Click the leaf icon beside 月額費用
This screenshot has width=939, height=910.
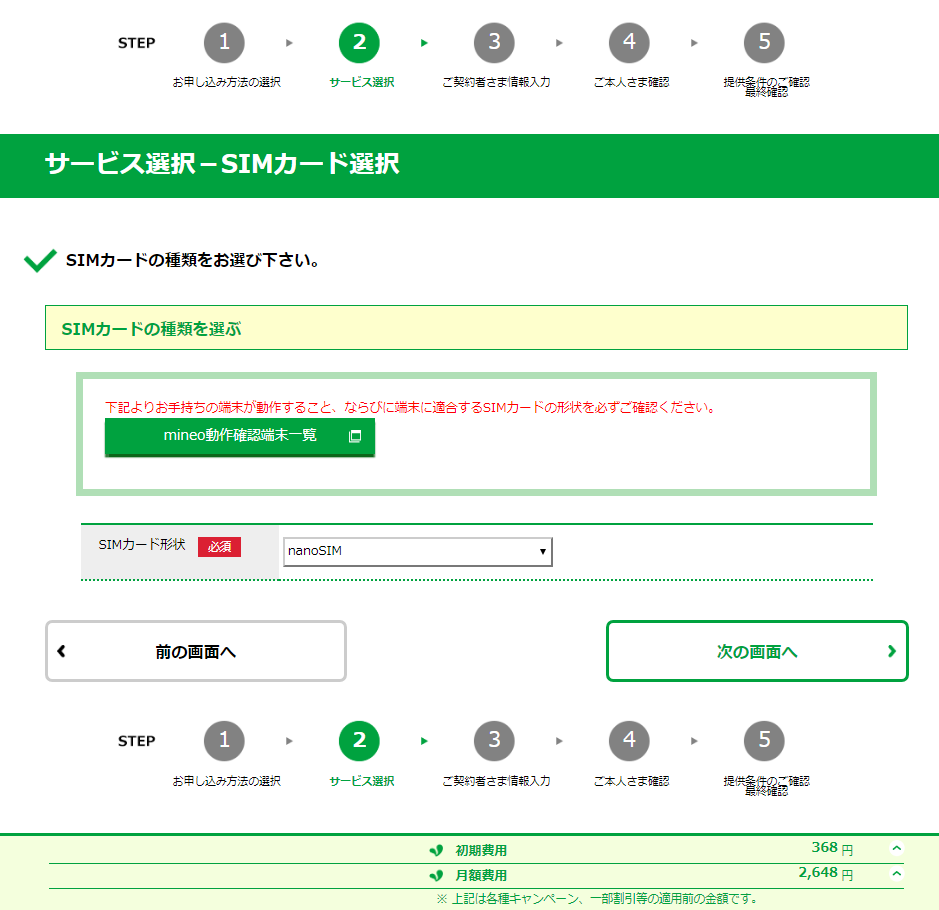click(437, 875)
